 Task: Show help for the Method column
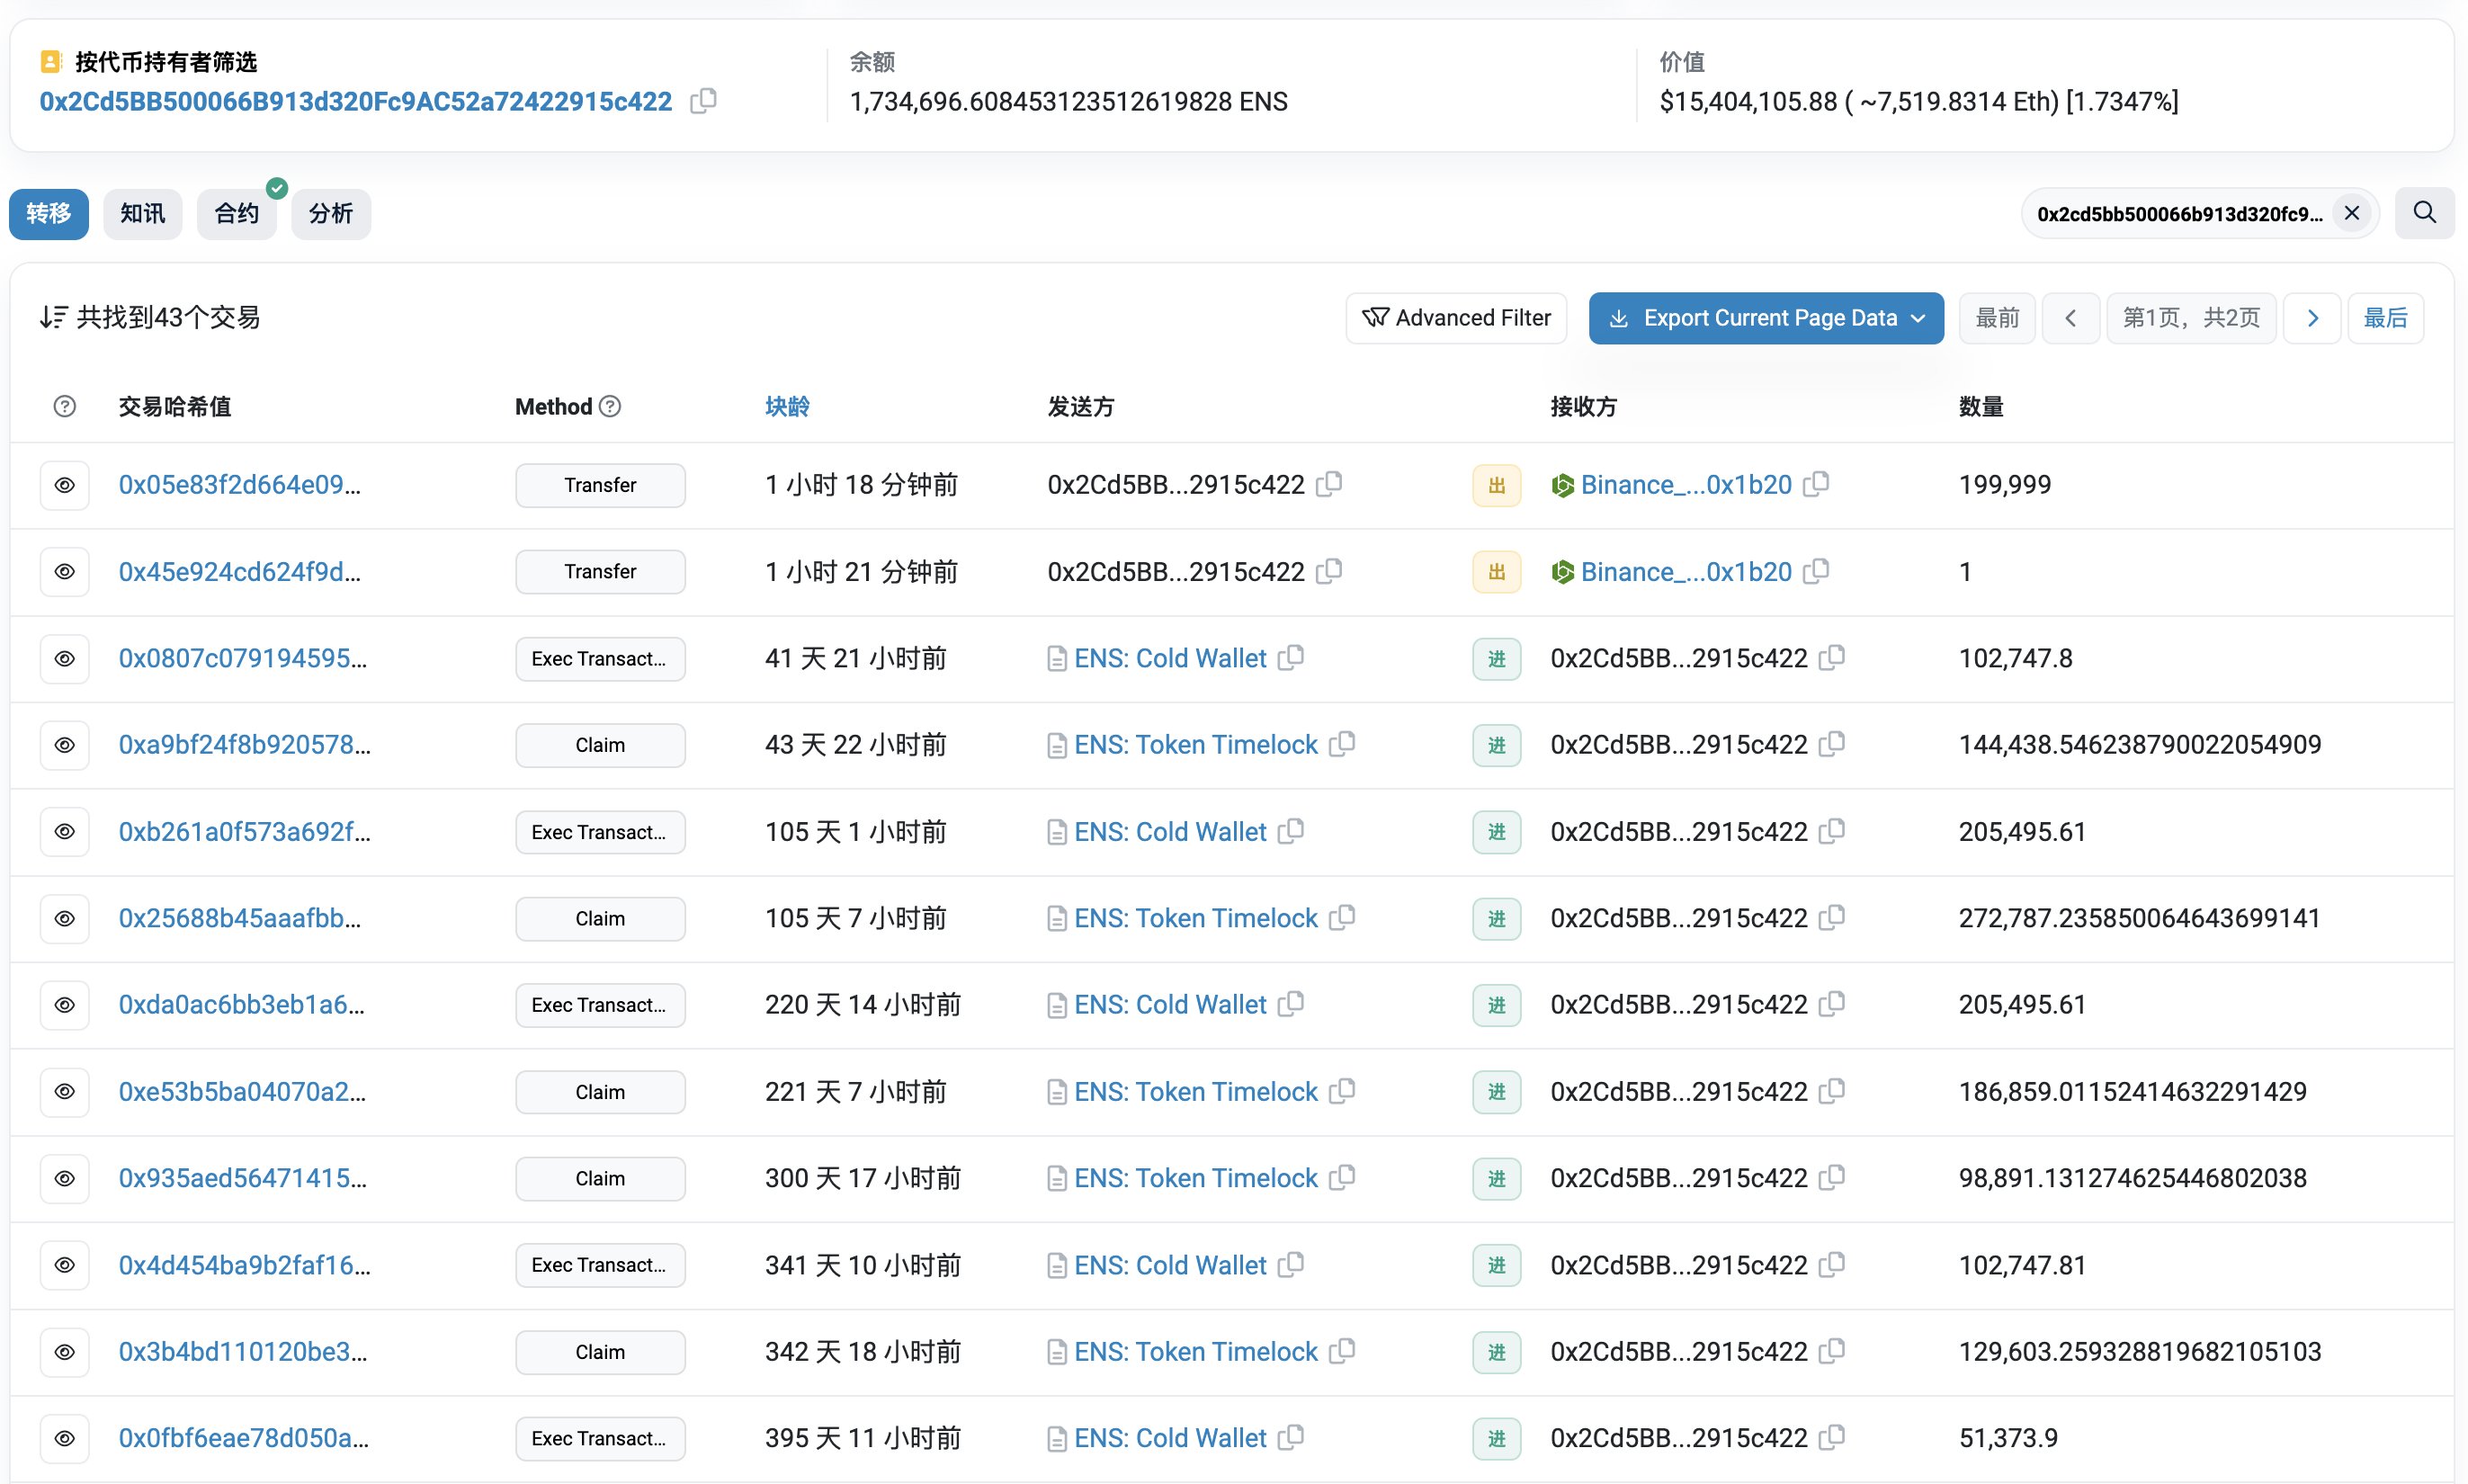(610, 406)
